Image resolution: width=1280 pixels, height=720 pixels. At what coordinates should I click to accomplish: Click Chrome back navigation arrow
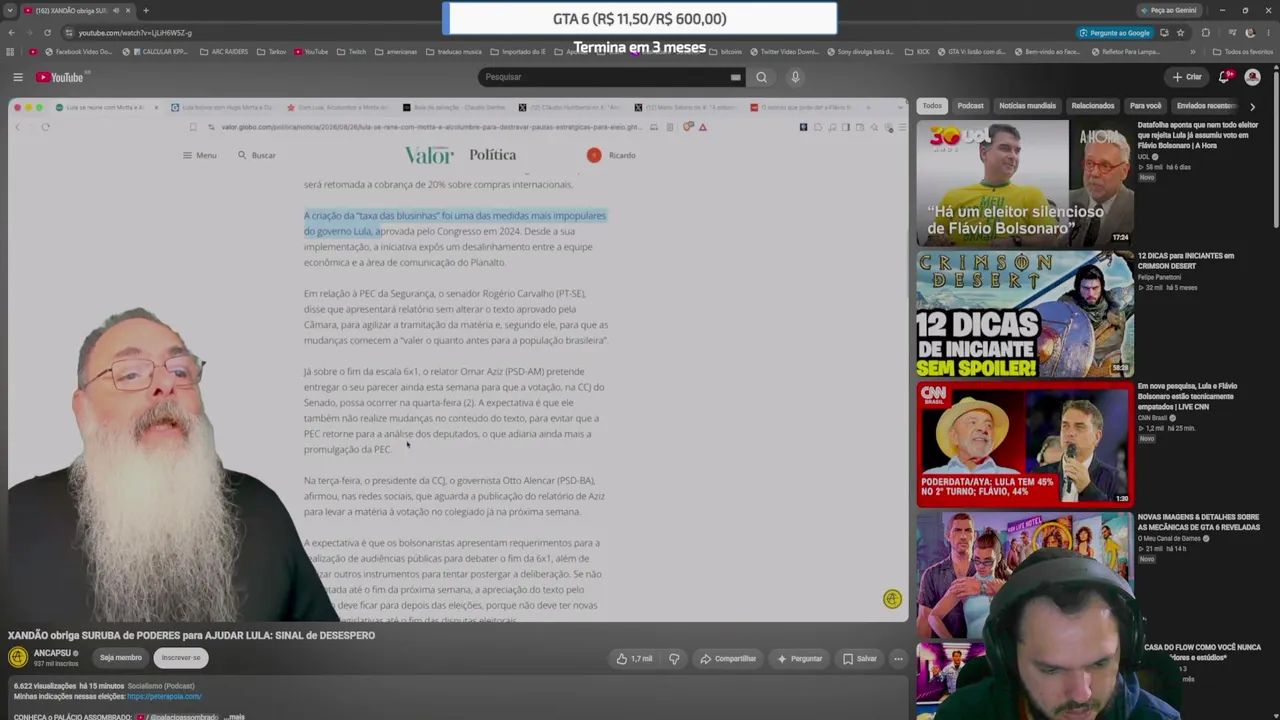click(11, 33)
